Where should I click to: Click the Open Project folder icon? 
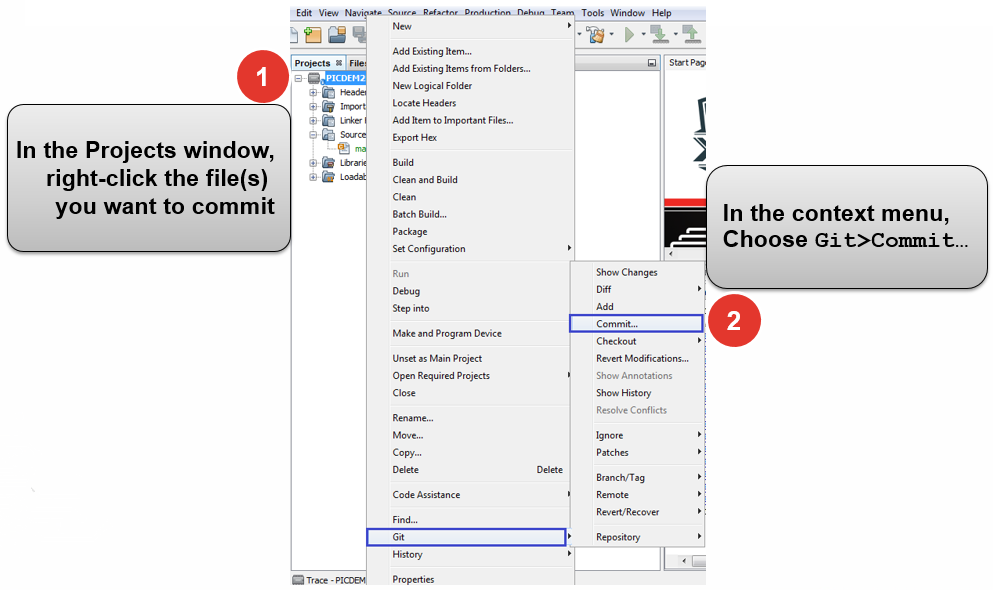[337, 35]
